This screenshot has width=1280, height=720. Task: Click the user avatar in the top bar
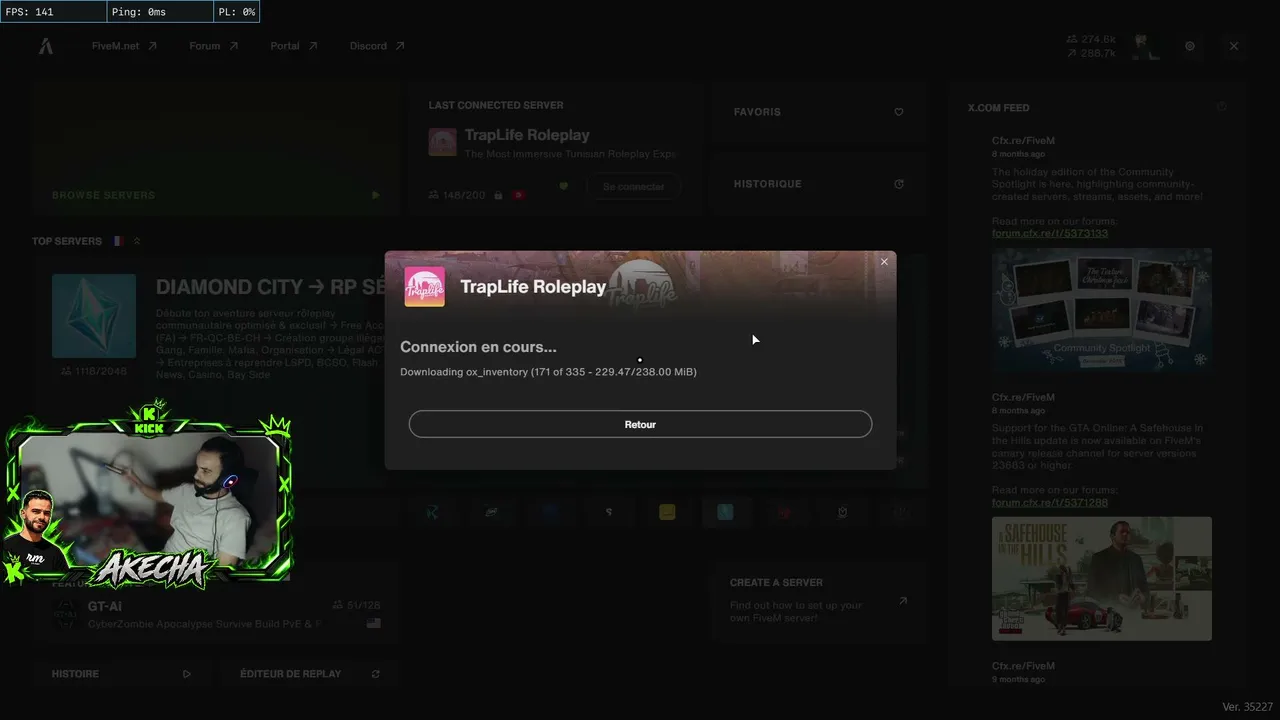(1146, 46)
